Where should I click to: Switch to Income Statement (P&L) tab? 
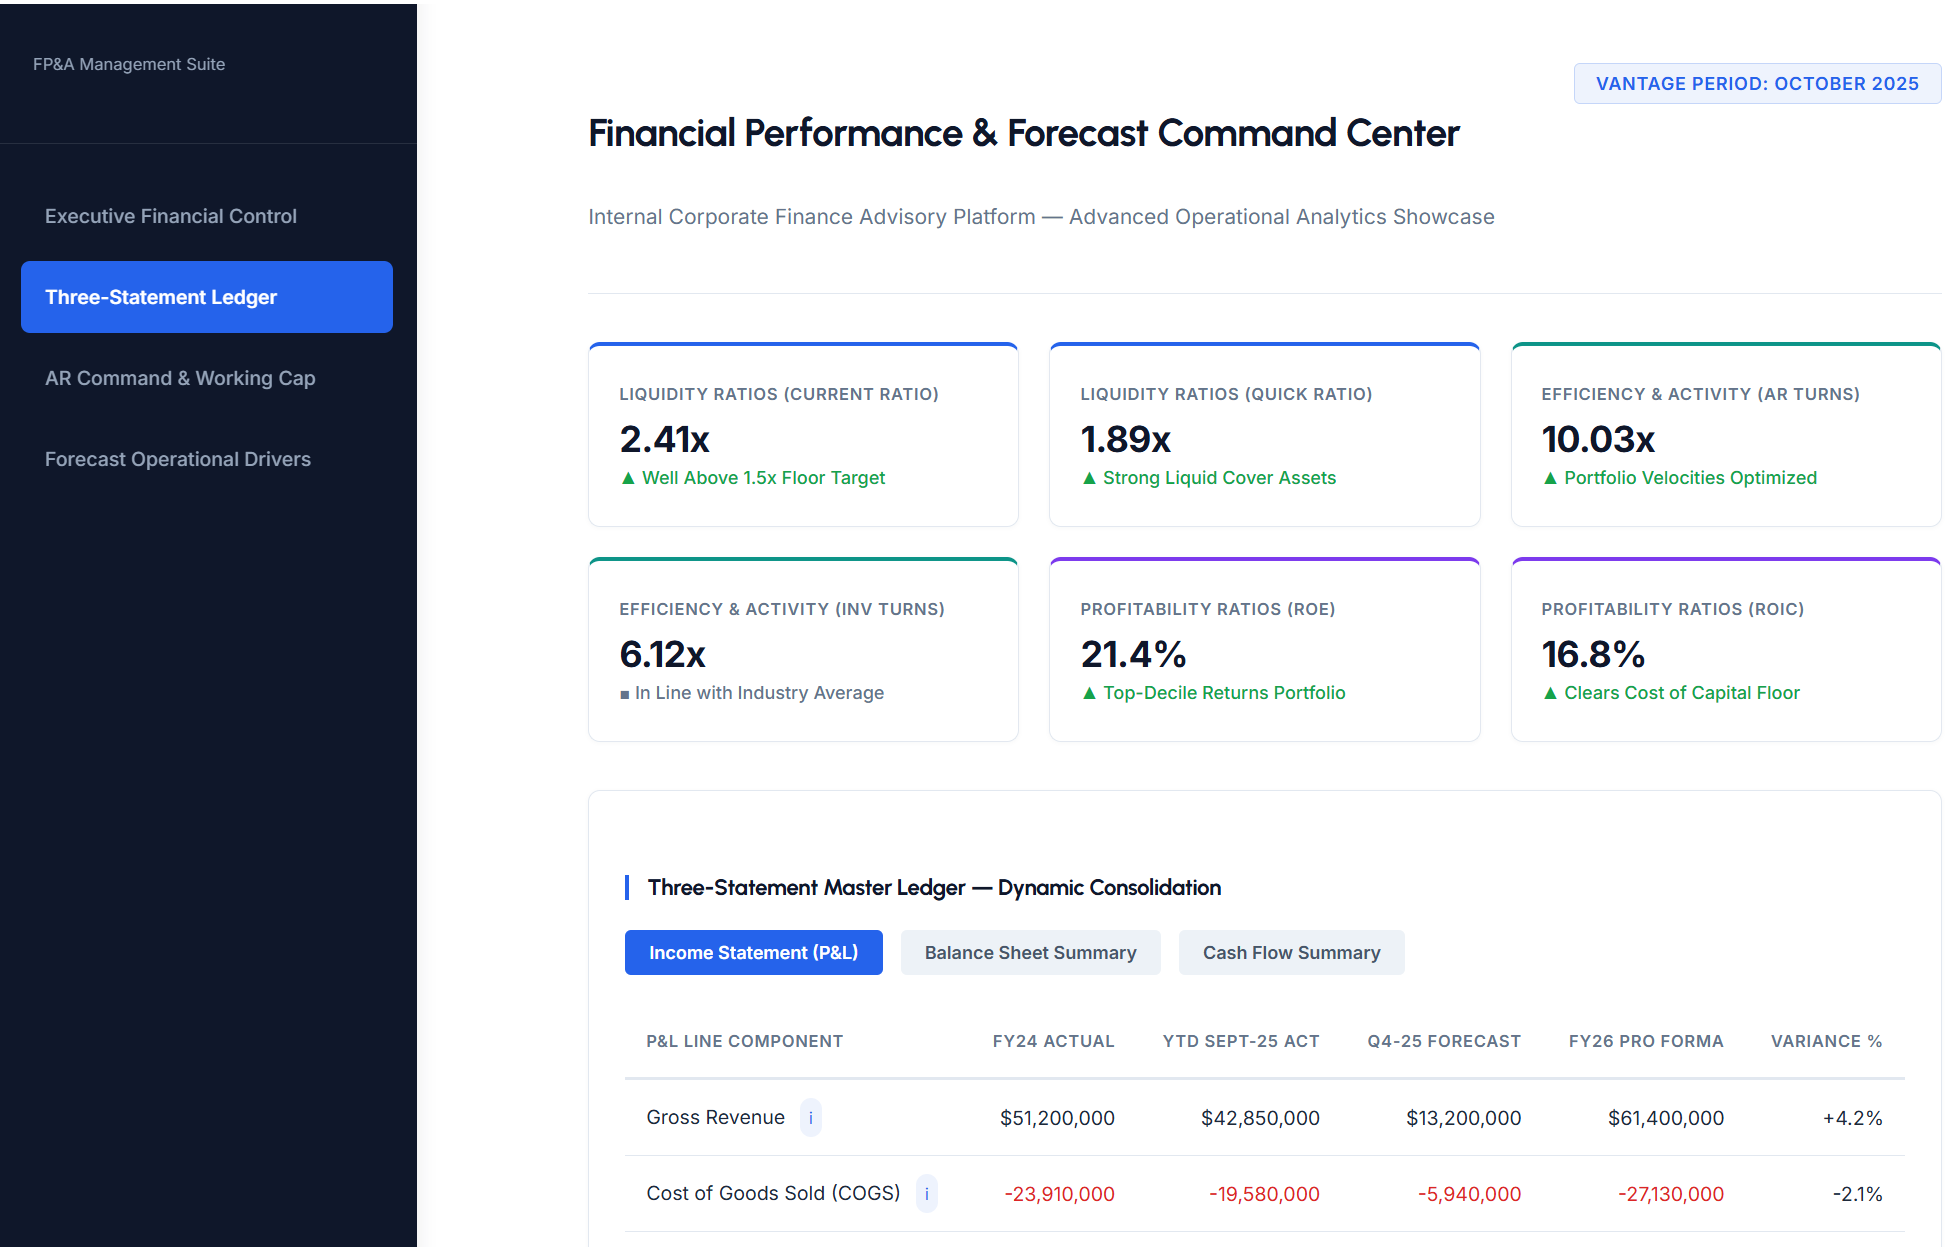[x=754, y=953]
